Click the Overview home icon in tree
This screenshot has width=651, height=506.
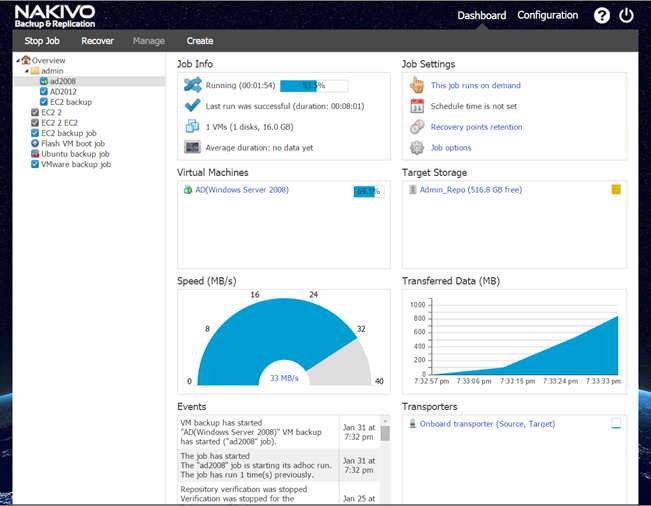tap(26, 60)
